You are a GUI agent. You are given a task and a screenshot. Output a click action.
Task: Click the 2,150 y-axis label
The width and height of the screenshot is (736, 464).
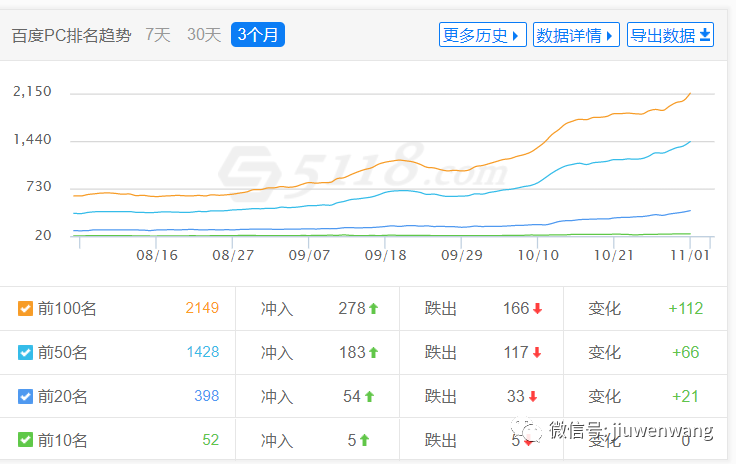coord(32,91)
